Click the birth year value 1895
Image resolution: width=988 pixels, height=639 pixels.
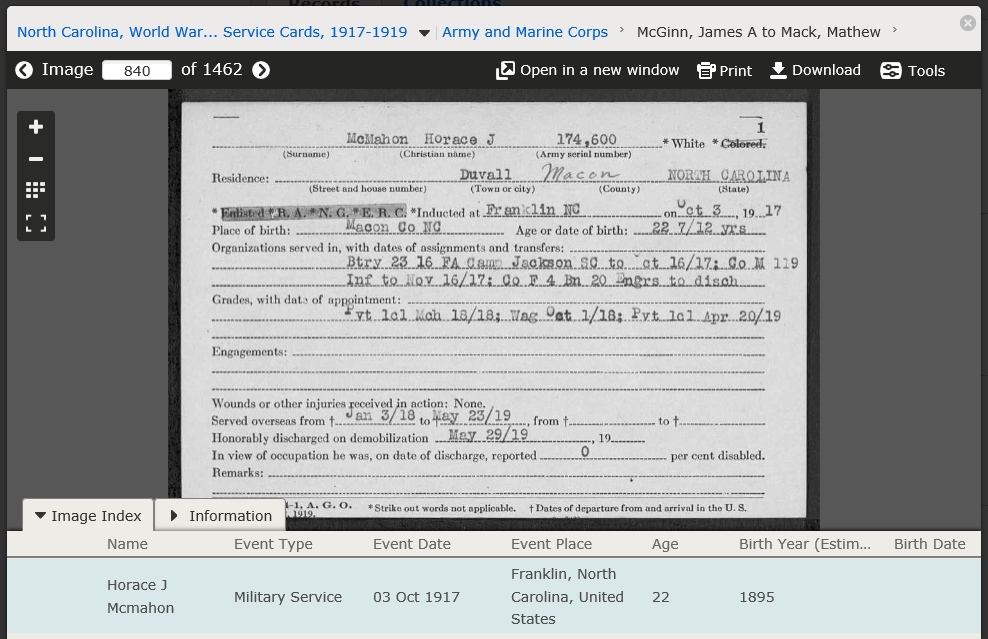756,597
